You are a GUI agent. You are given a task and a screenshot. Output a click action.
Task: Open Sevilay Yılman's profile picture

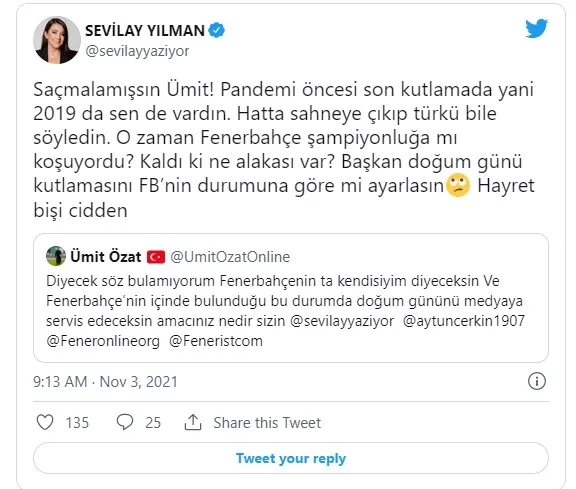tap(57, 40)
